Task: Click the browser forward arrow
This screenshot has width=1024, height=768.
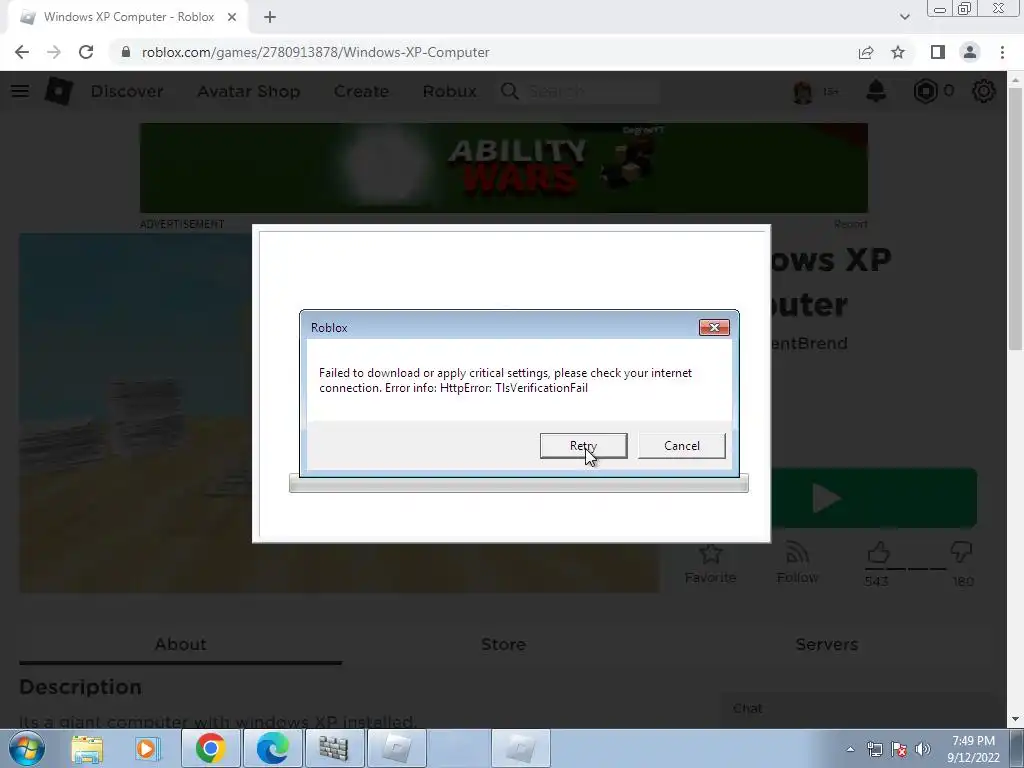Action: tap(54, 52)
